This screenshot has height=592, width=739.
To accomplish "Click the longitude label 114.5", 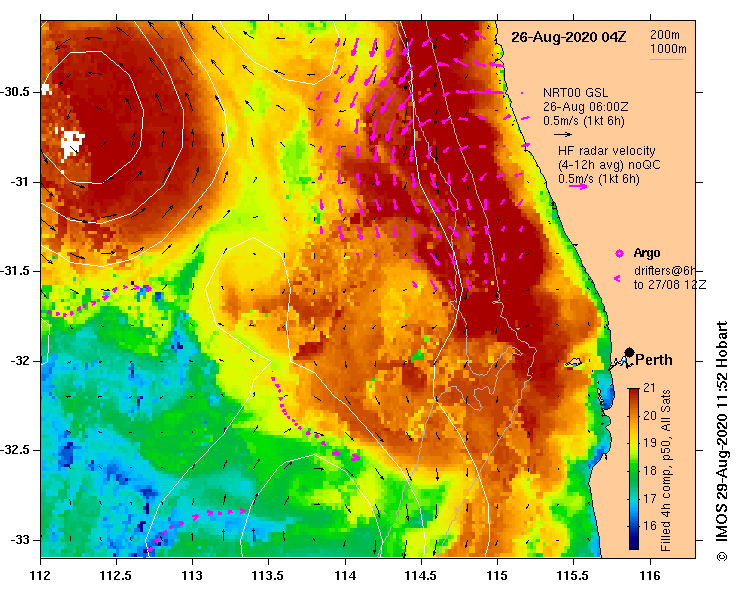I will [421, 576].
